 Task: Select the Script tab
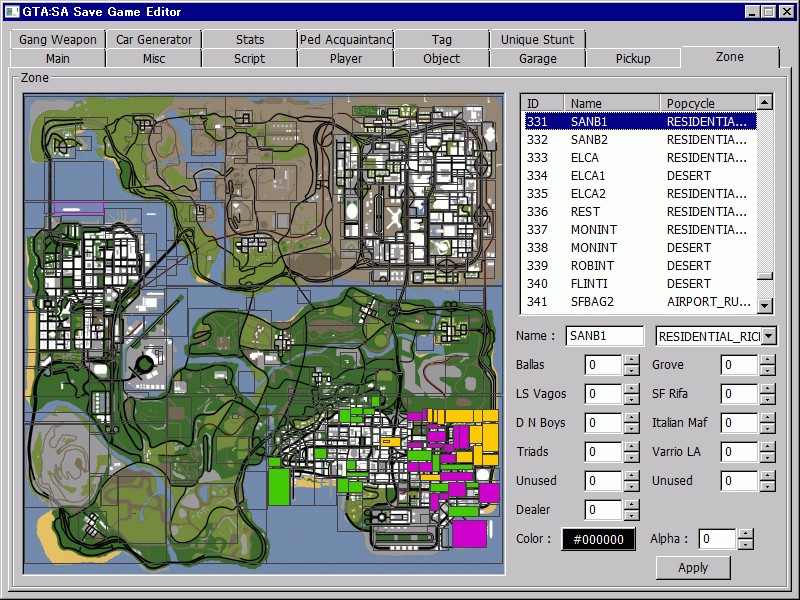click(250, 58)
